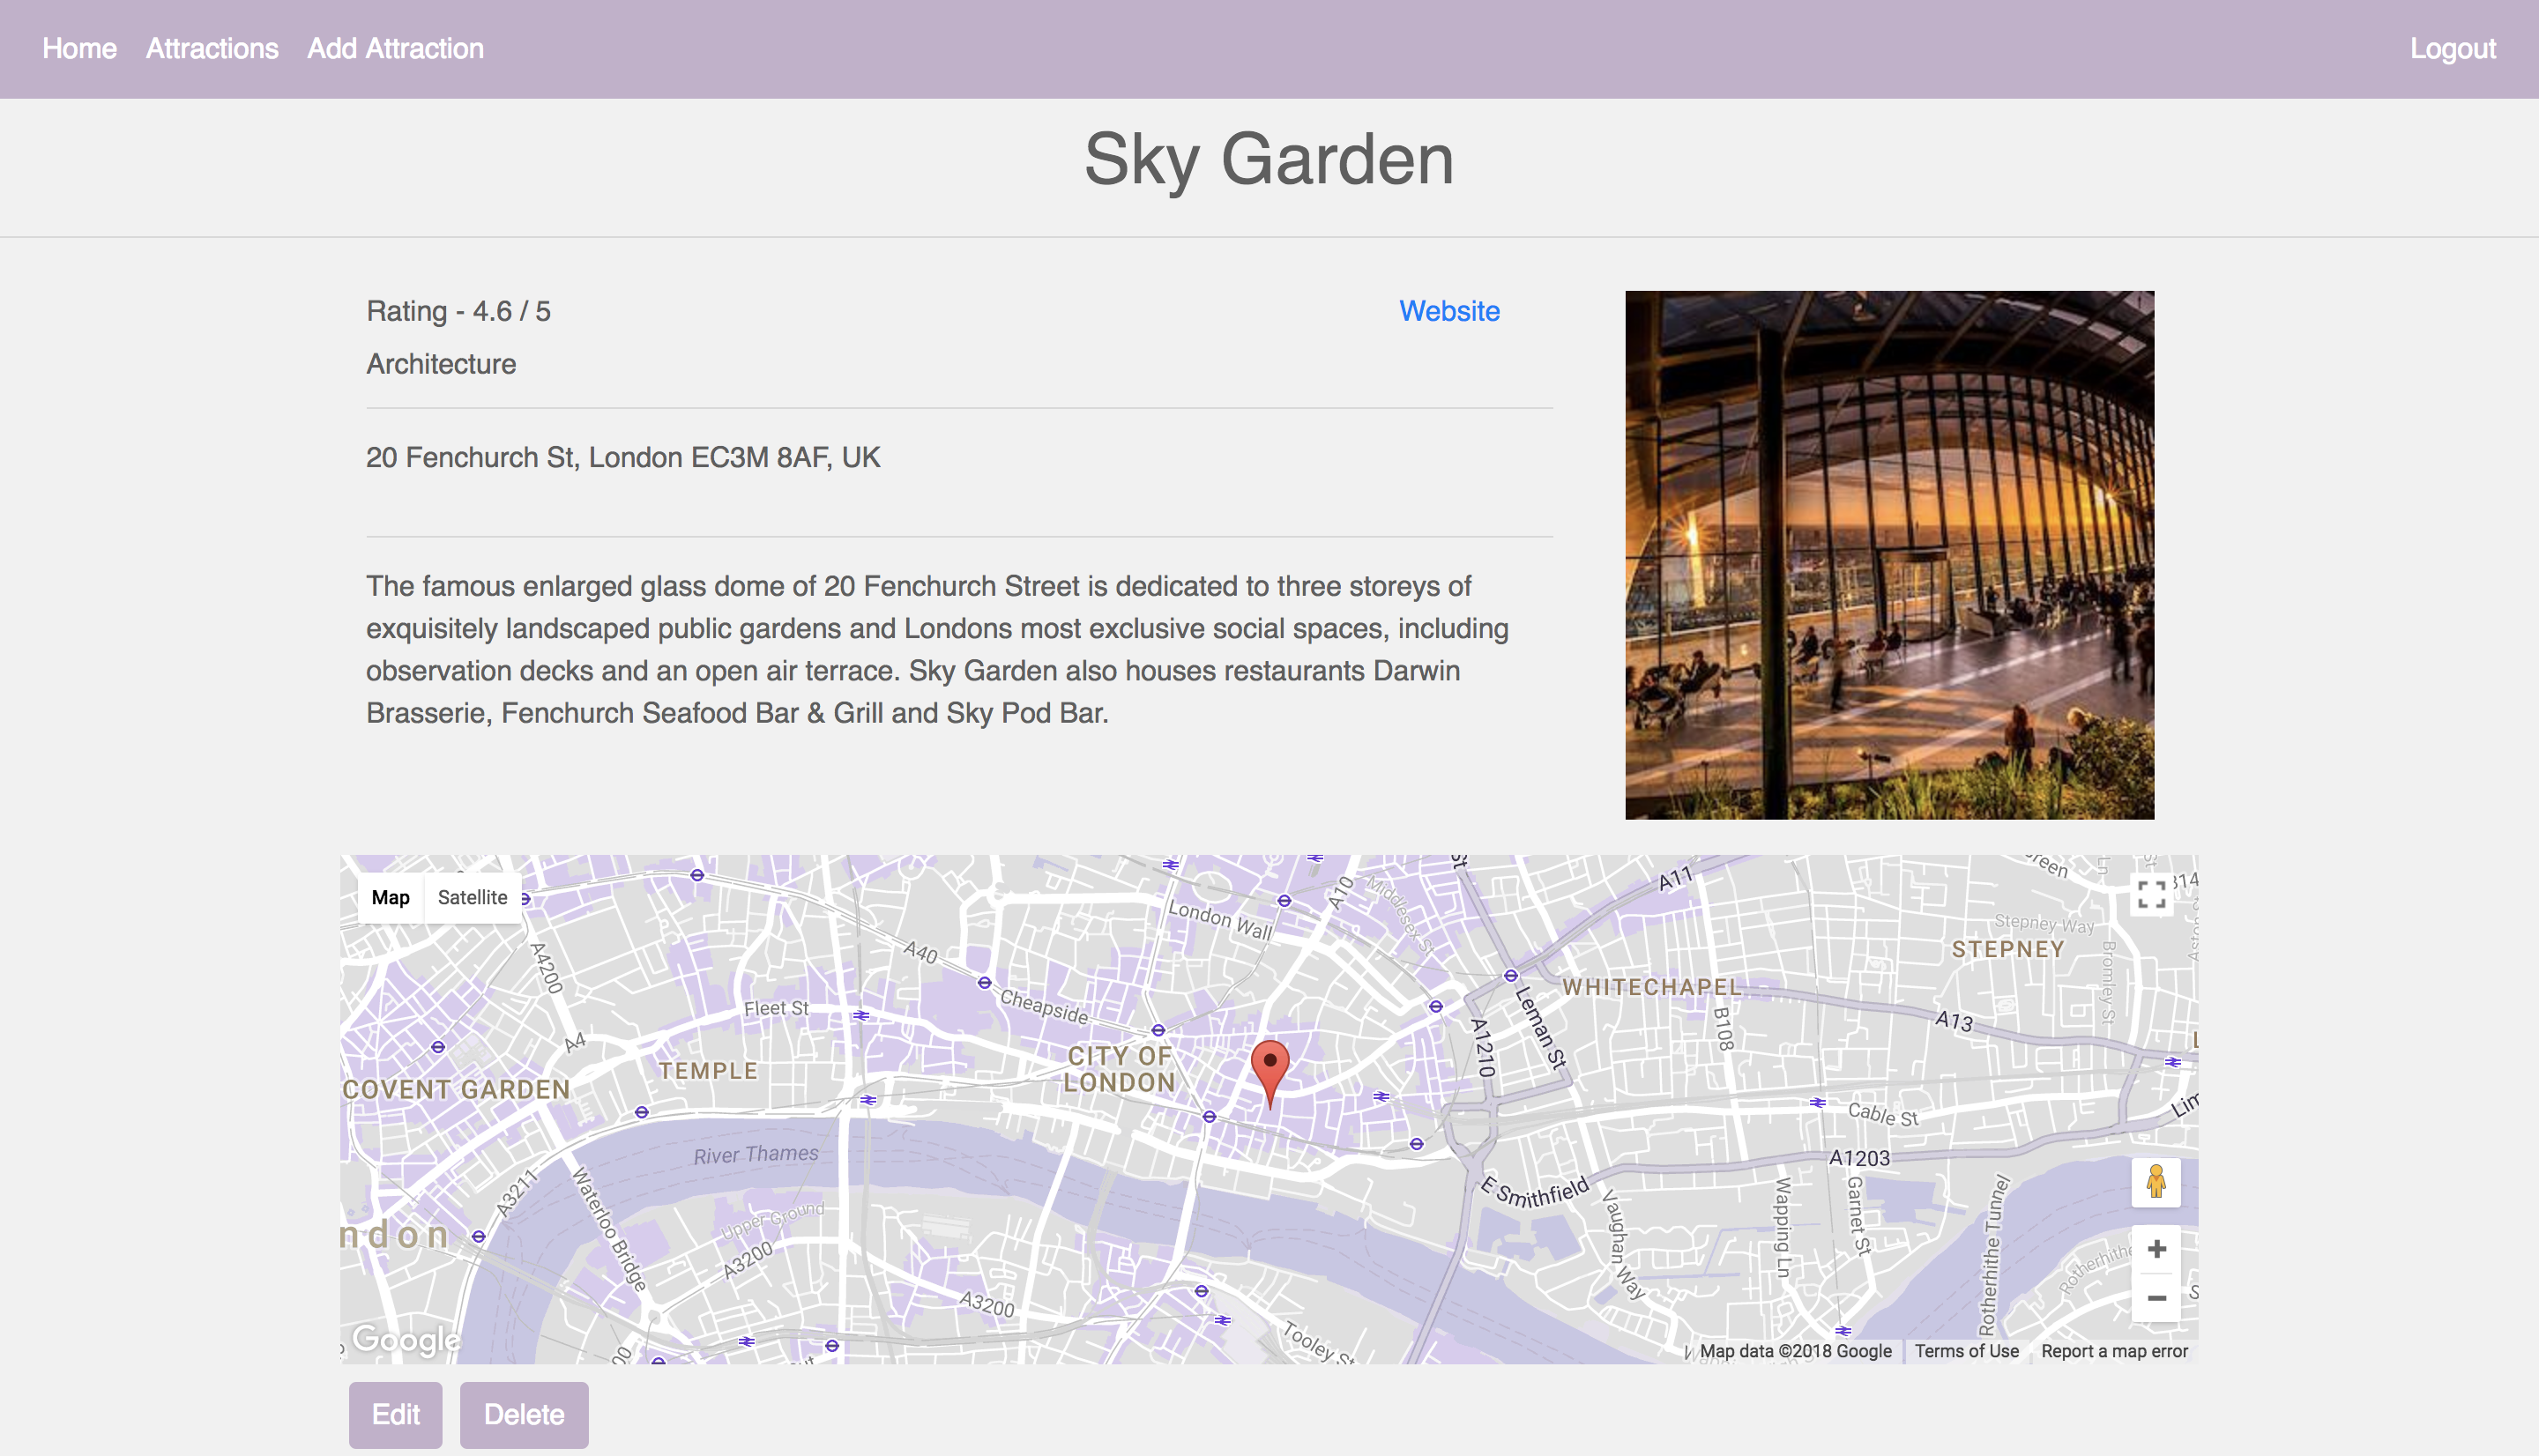Log out using the Logout link
The width and height of the screenshot is (2539, 1456).
click(2452, 48)
